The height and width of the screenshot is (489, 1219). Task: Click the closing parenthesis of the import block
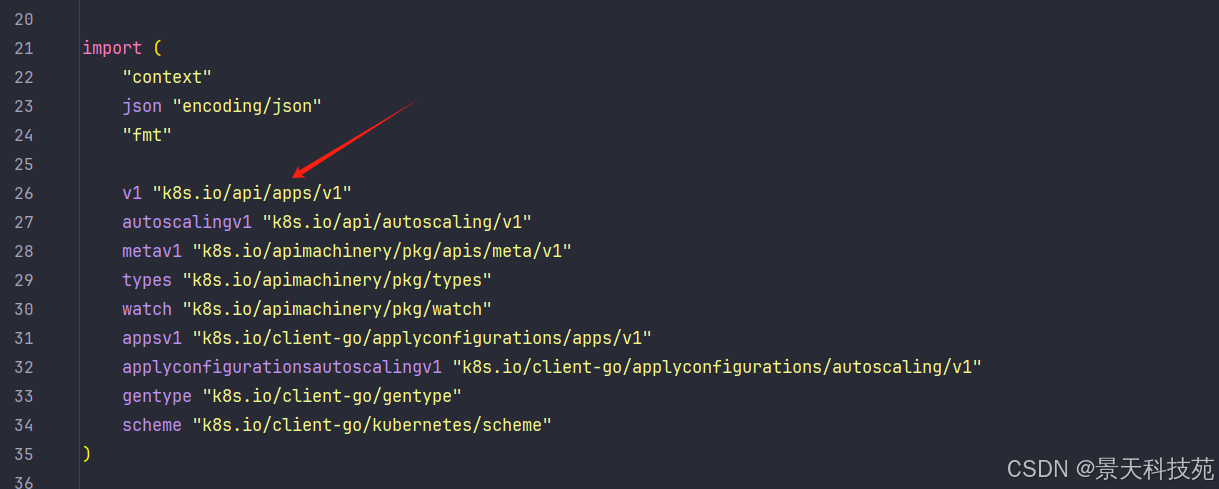(87, 454)
